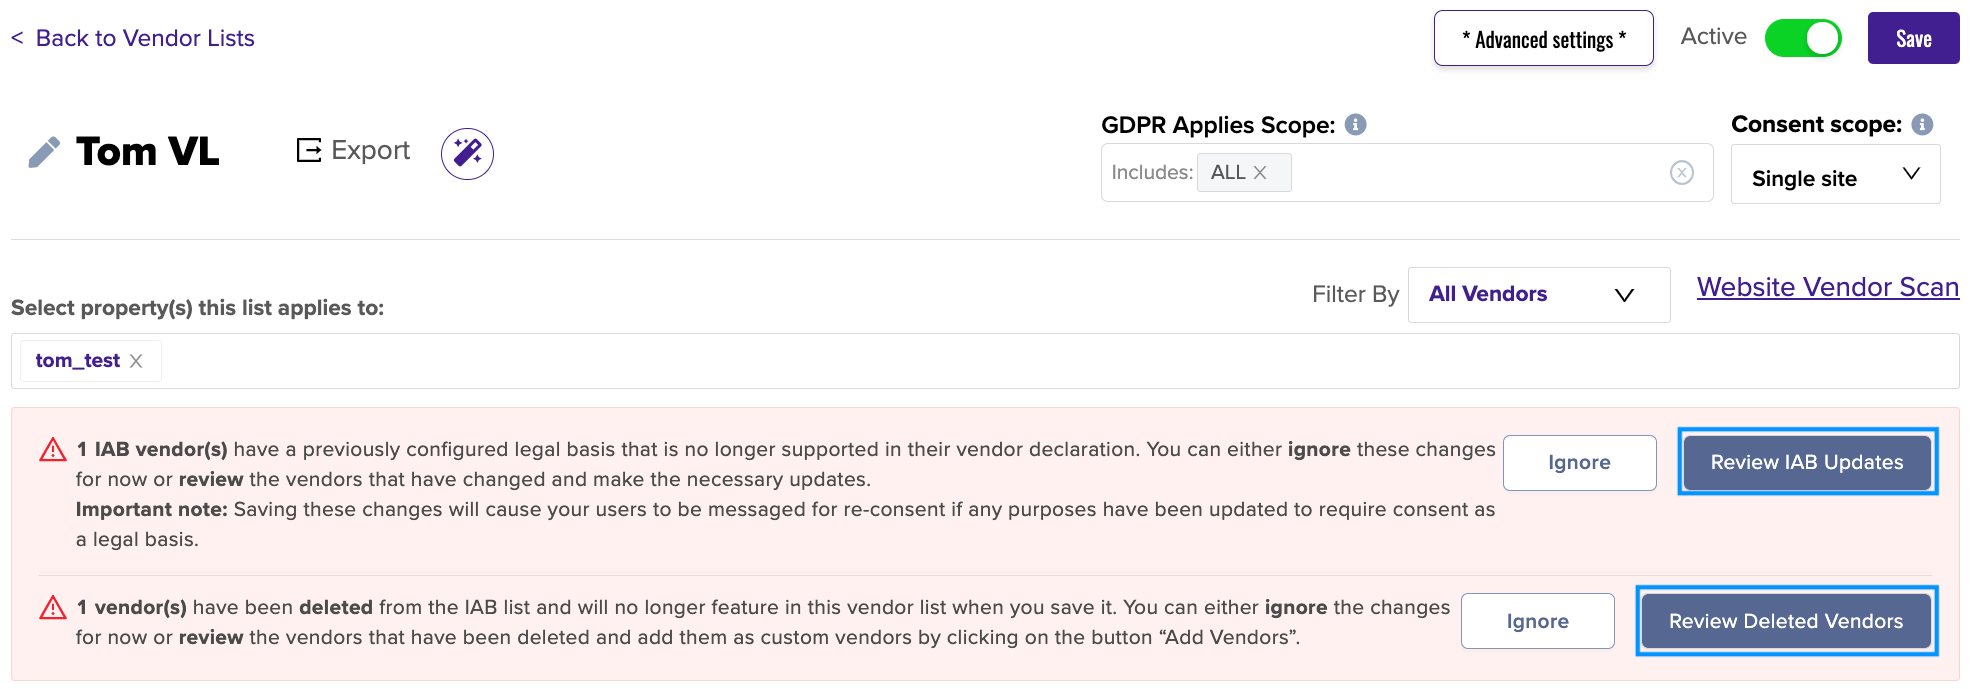
Task: Open Advanced settings
Action: (1543, 38)
